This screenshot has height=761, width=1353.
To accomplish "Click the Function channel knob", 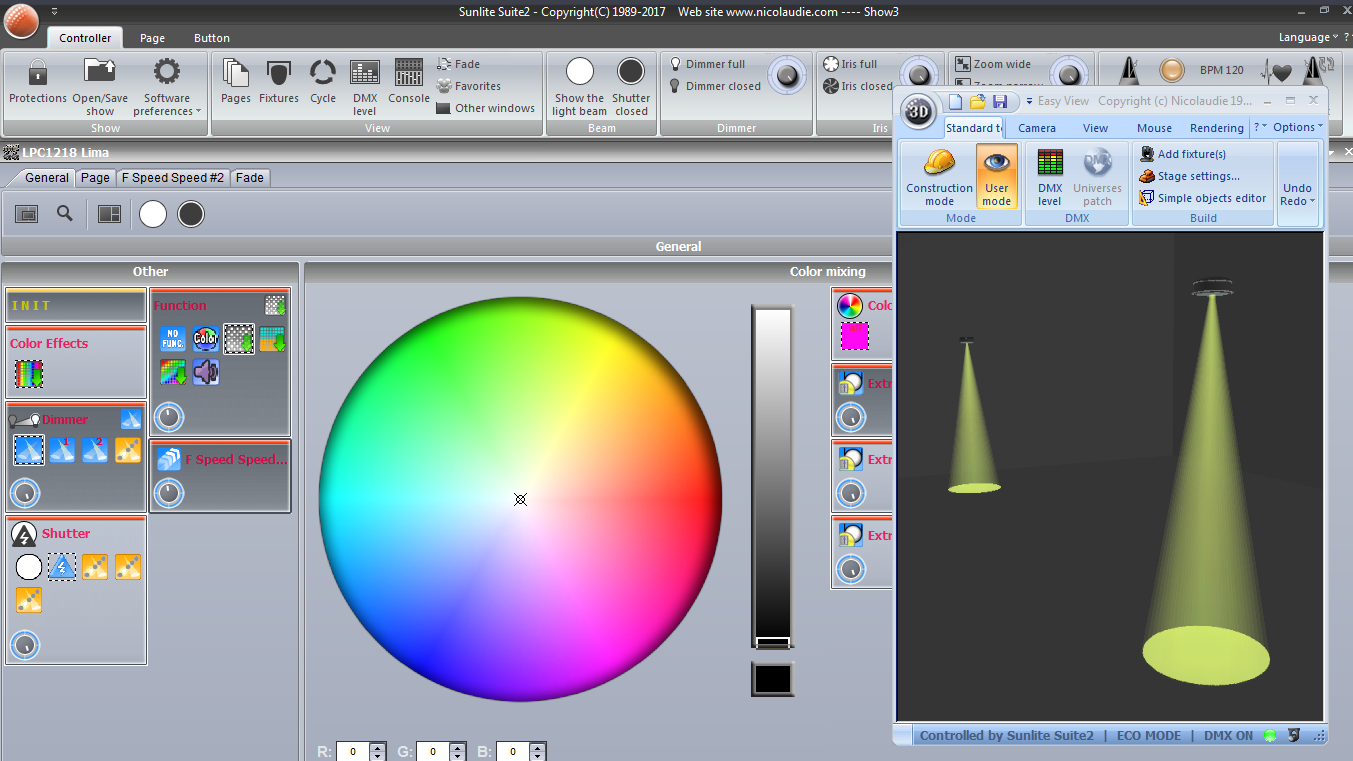I will [169, 417].
